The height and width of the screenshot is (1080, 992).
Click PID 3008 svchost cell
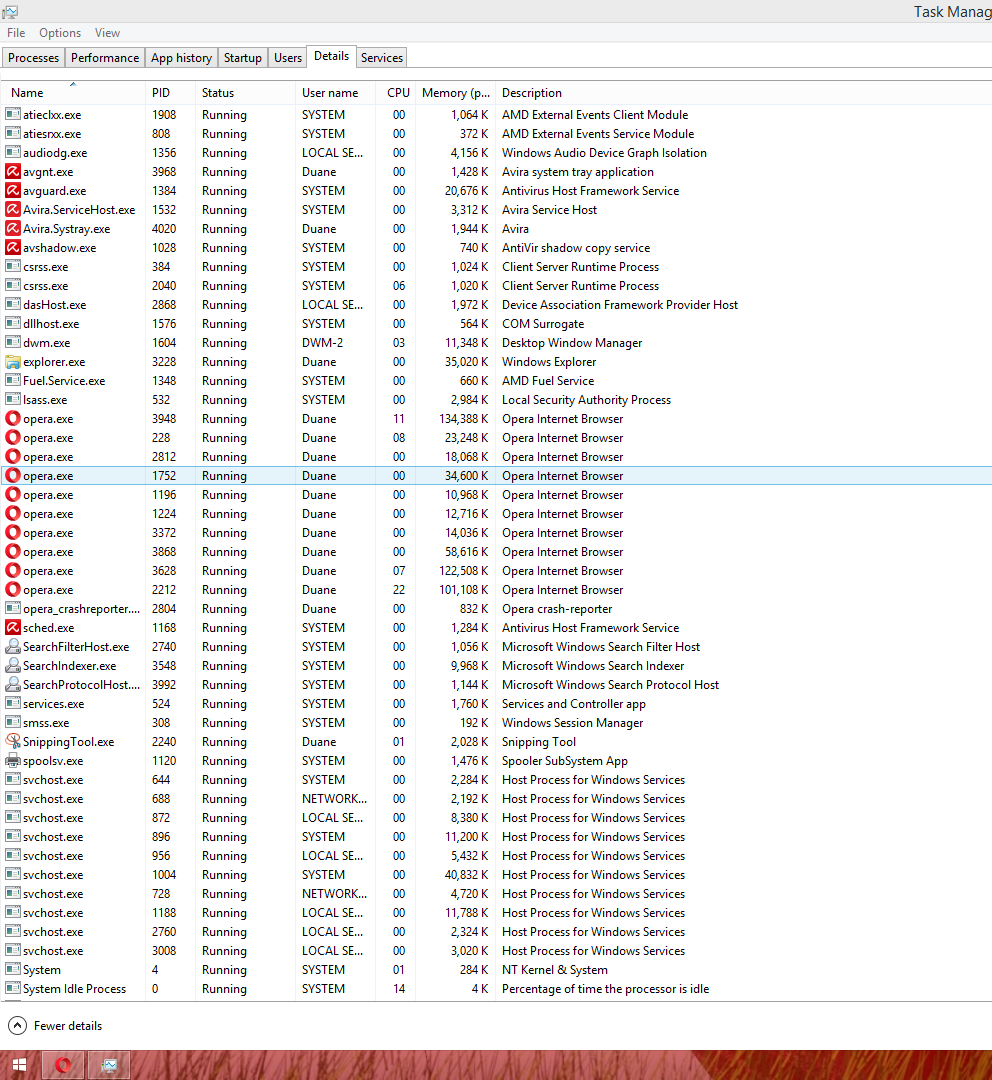[x=164, y=951]
